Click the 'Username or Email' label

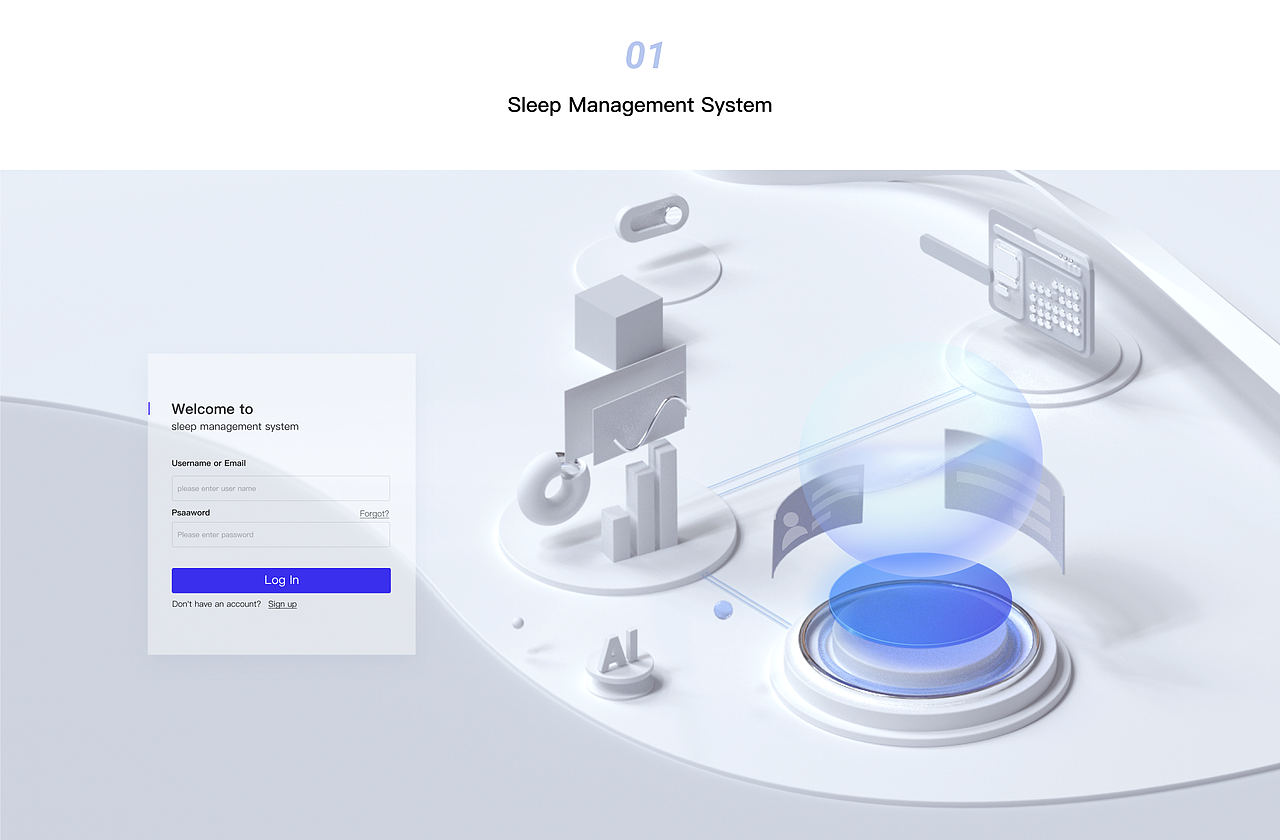pyautogui.click(x=209, y=463)
